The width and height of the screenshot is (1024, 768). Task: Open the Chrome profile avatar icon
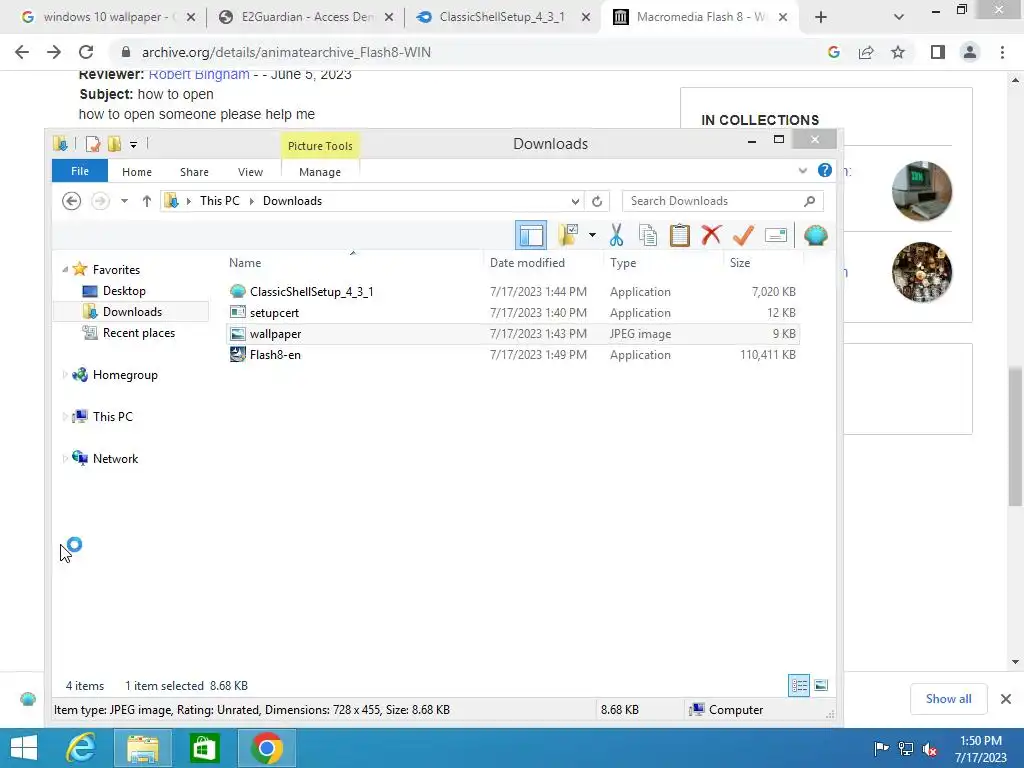point(970,52)
